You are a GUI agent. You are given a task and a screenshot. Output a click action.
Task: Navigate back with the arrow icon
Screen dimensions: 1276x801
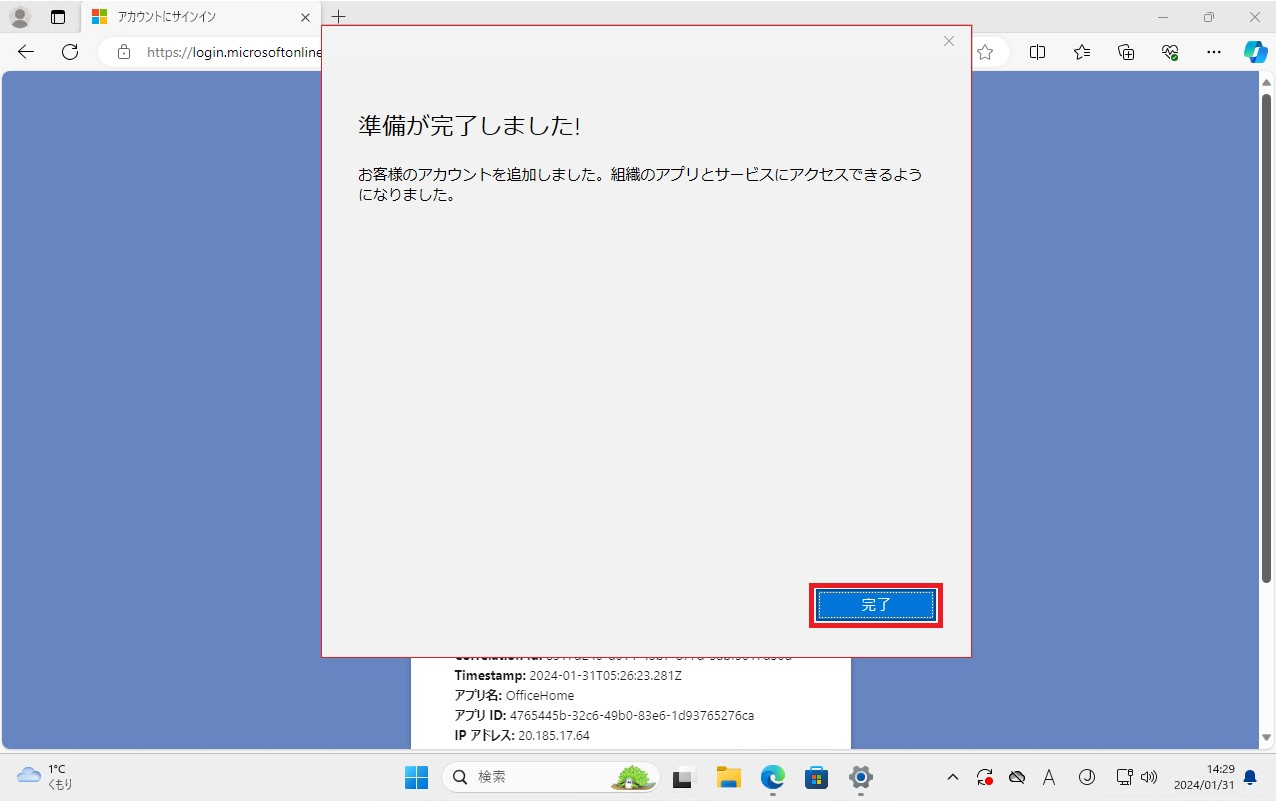[x=25, y=52]
